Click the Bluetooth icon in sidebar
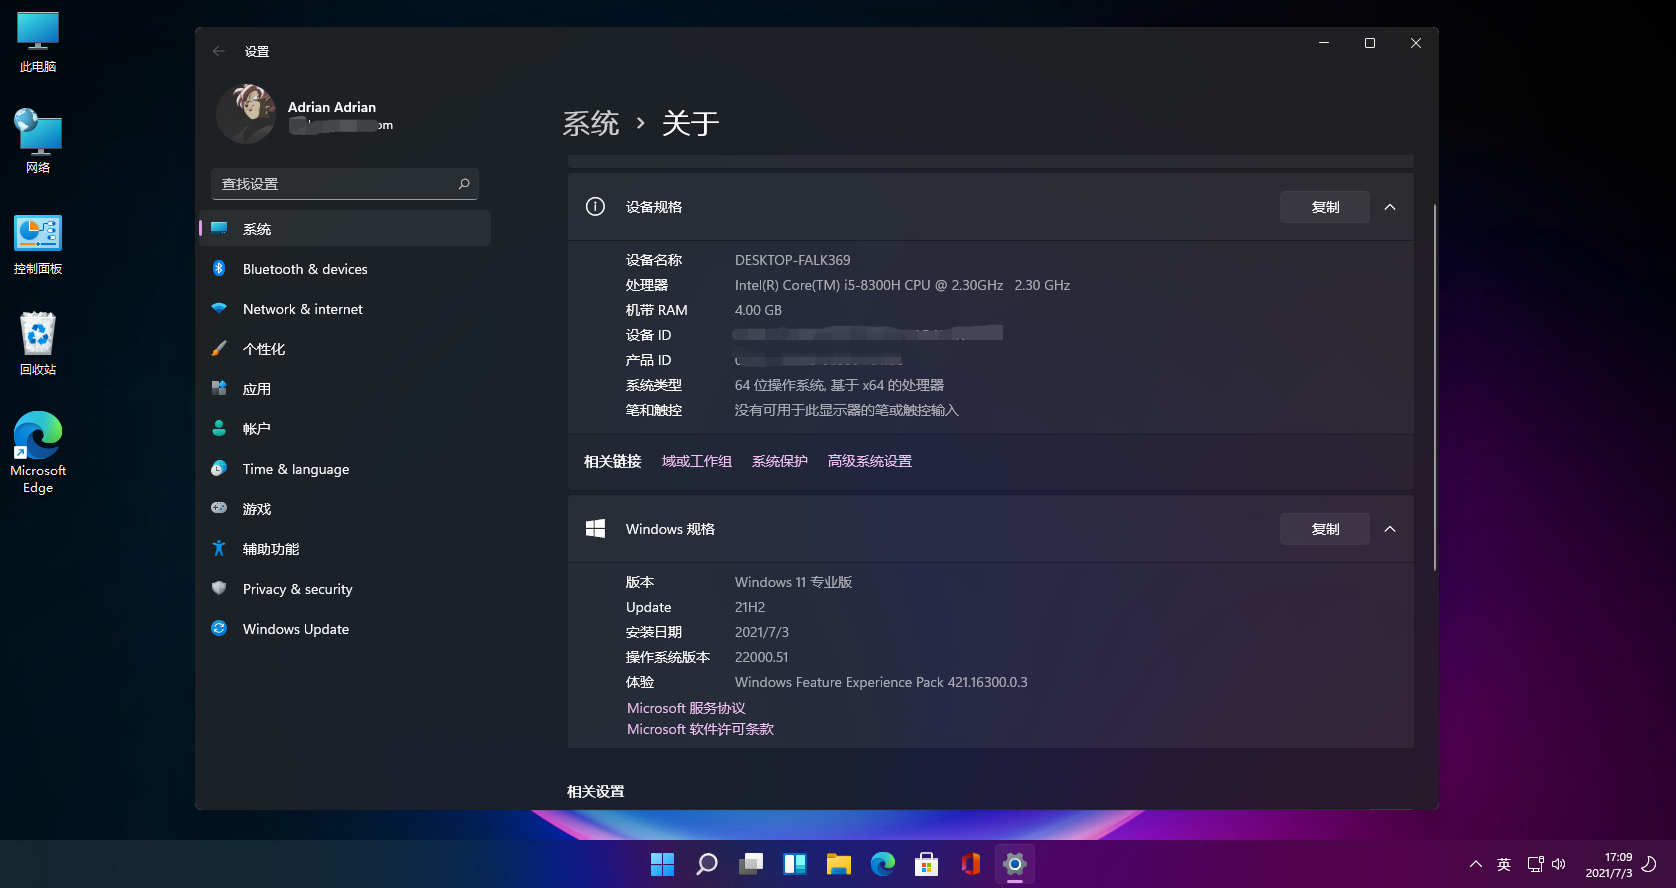The height and width of the screenshot is (888, 1676). [x=219, y=268]
